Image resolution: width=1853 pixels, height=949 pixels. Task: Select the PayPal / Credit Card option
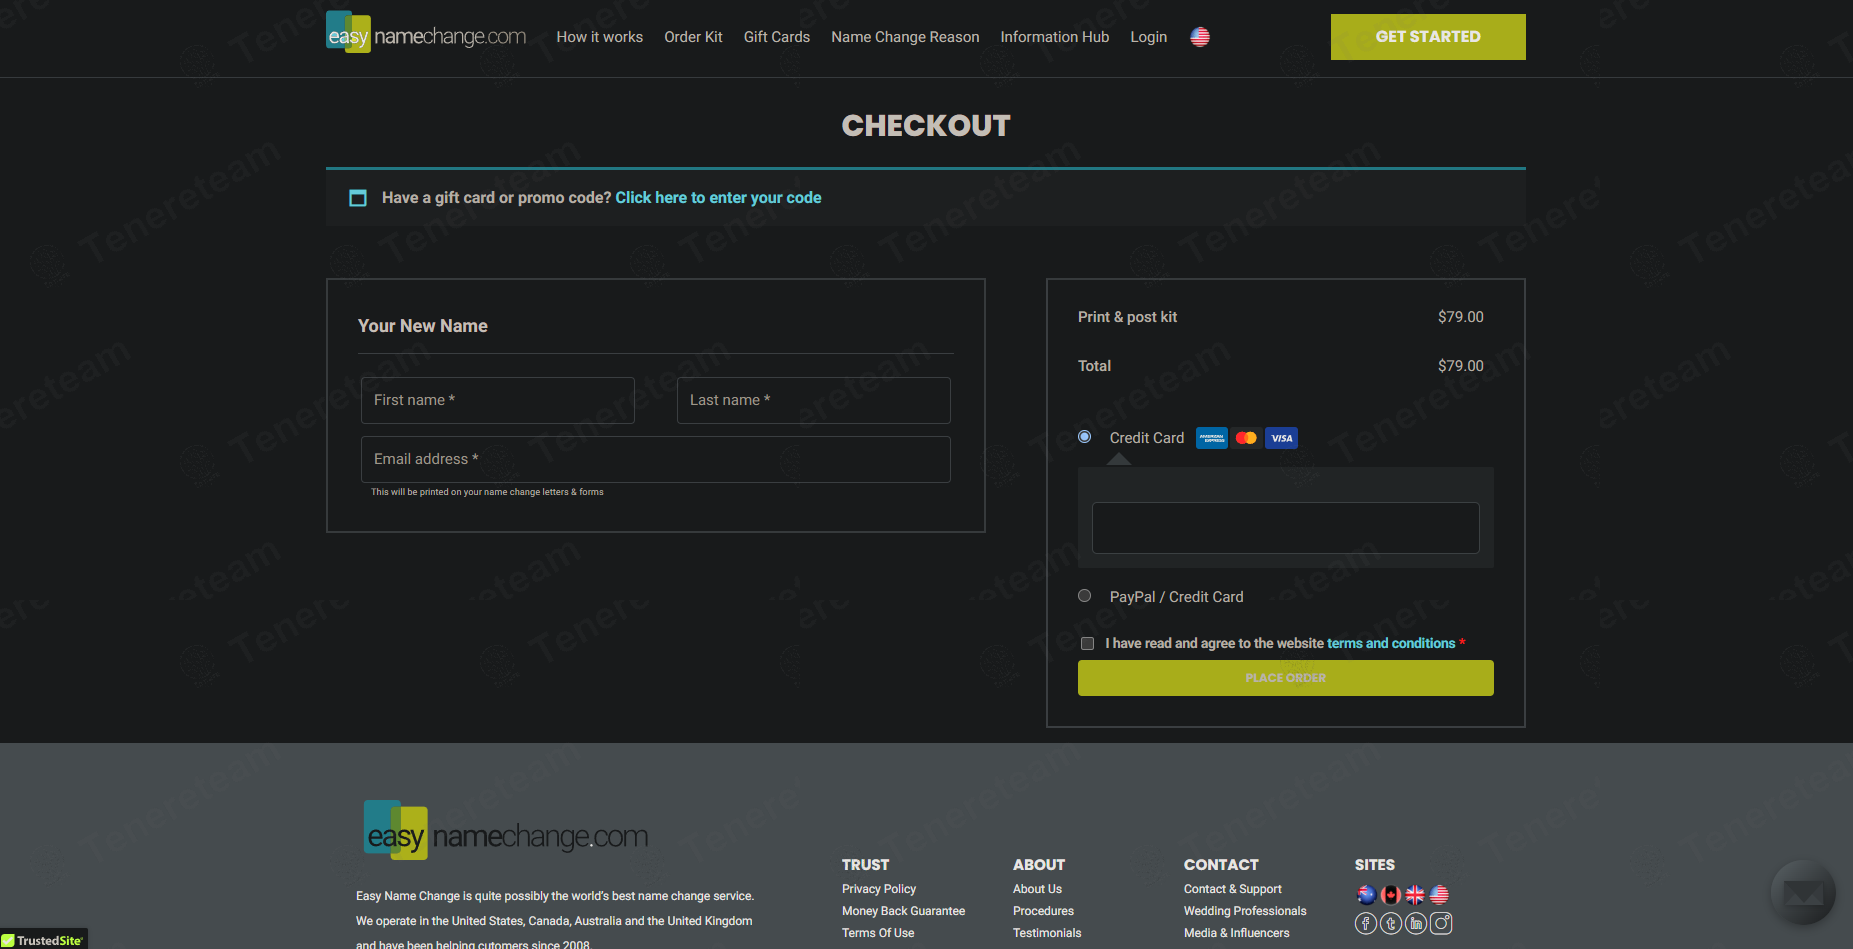tap(1085, 596)
